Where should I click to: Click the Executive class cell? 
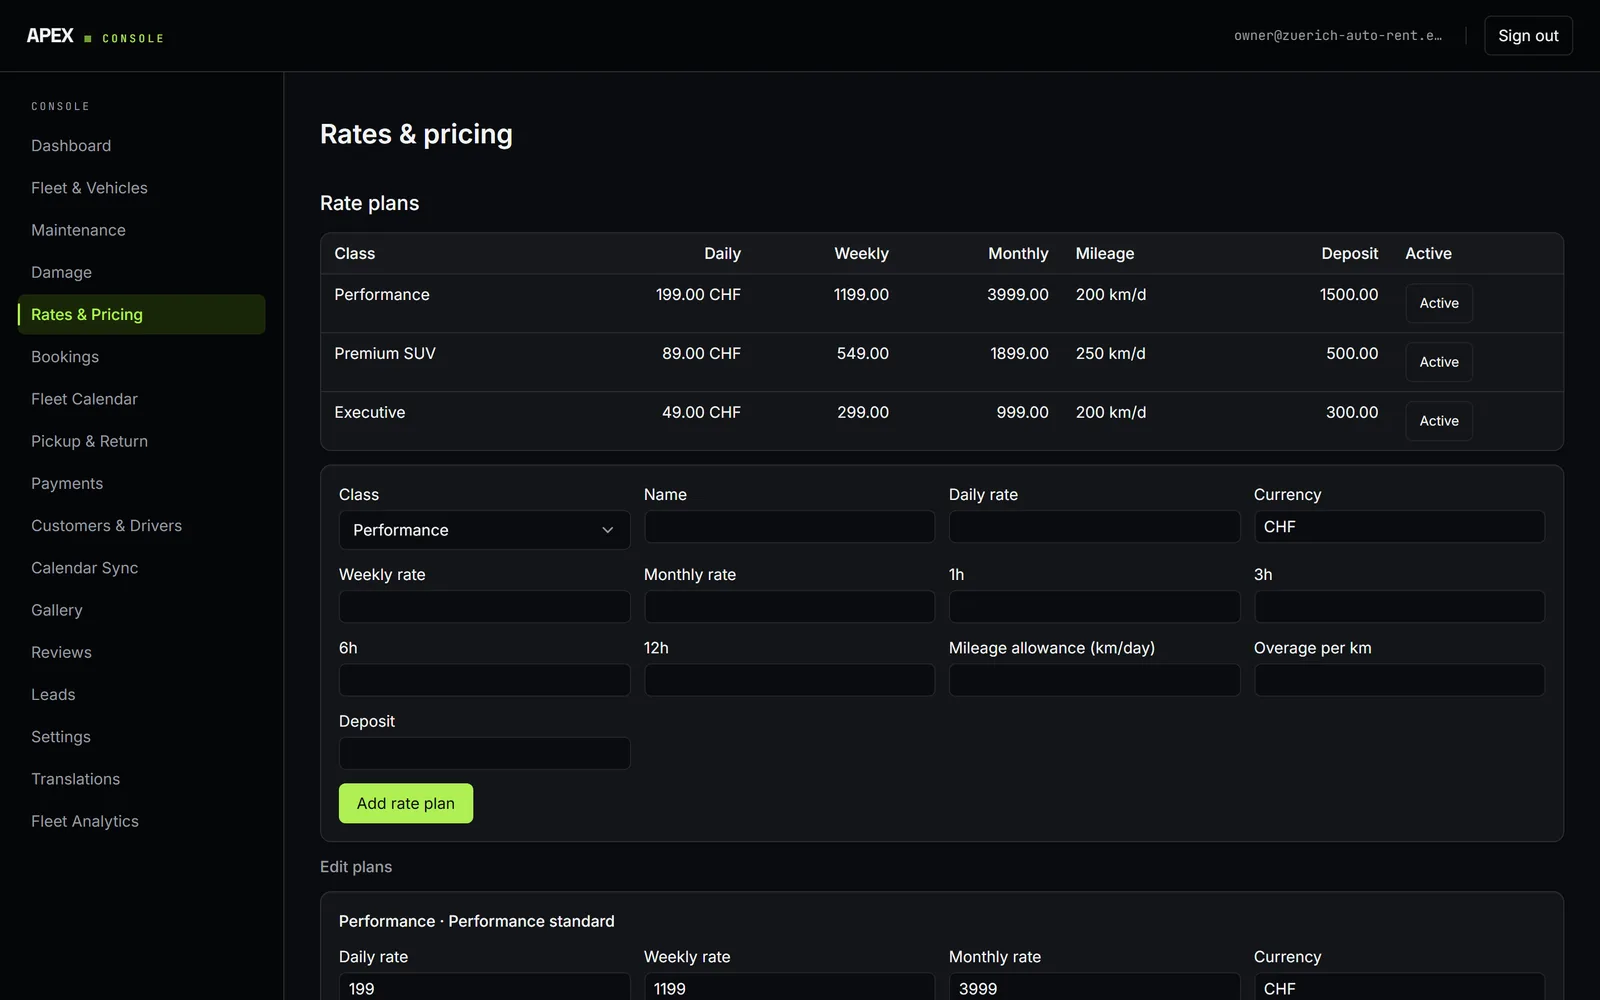tap(370, 413)
